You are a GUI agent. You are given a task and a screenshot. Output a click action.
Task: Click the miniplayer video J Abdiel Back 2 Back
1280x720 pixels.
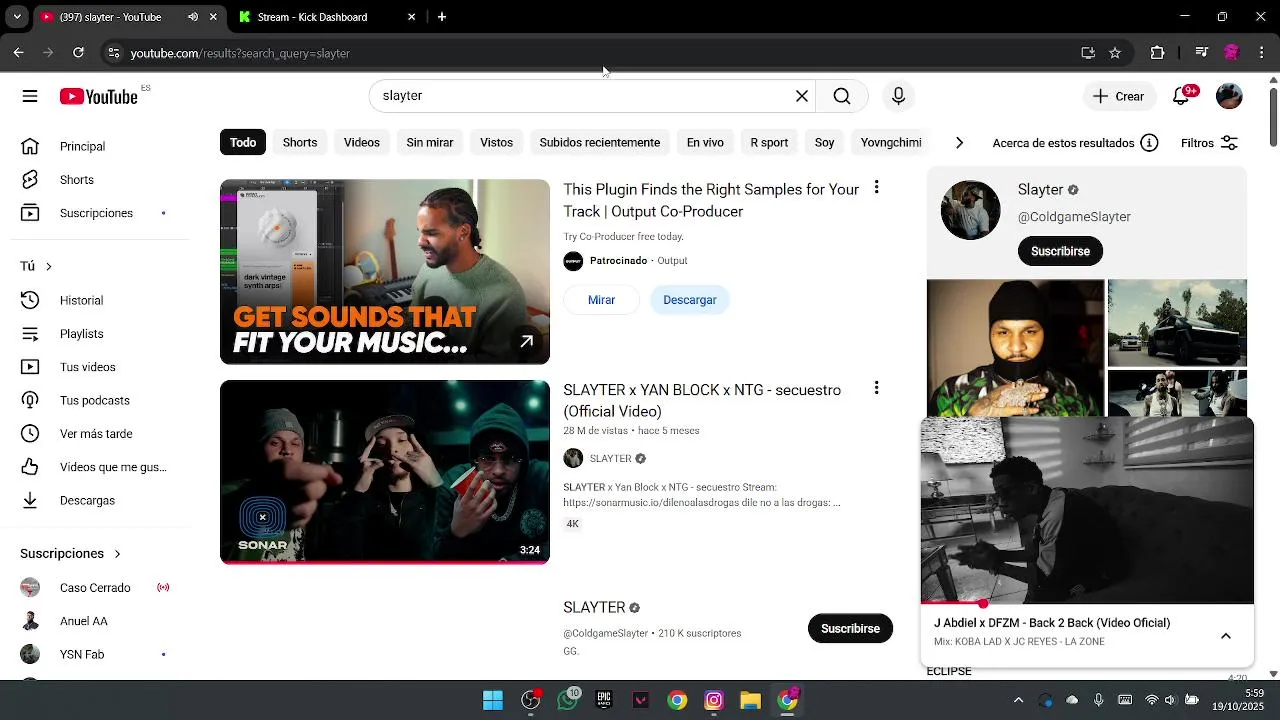click(1087, 511)
